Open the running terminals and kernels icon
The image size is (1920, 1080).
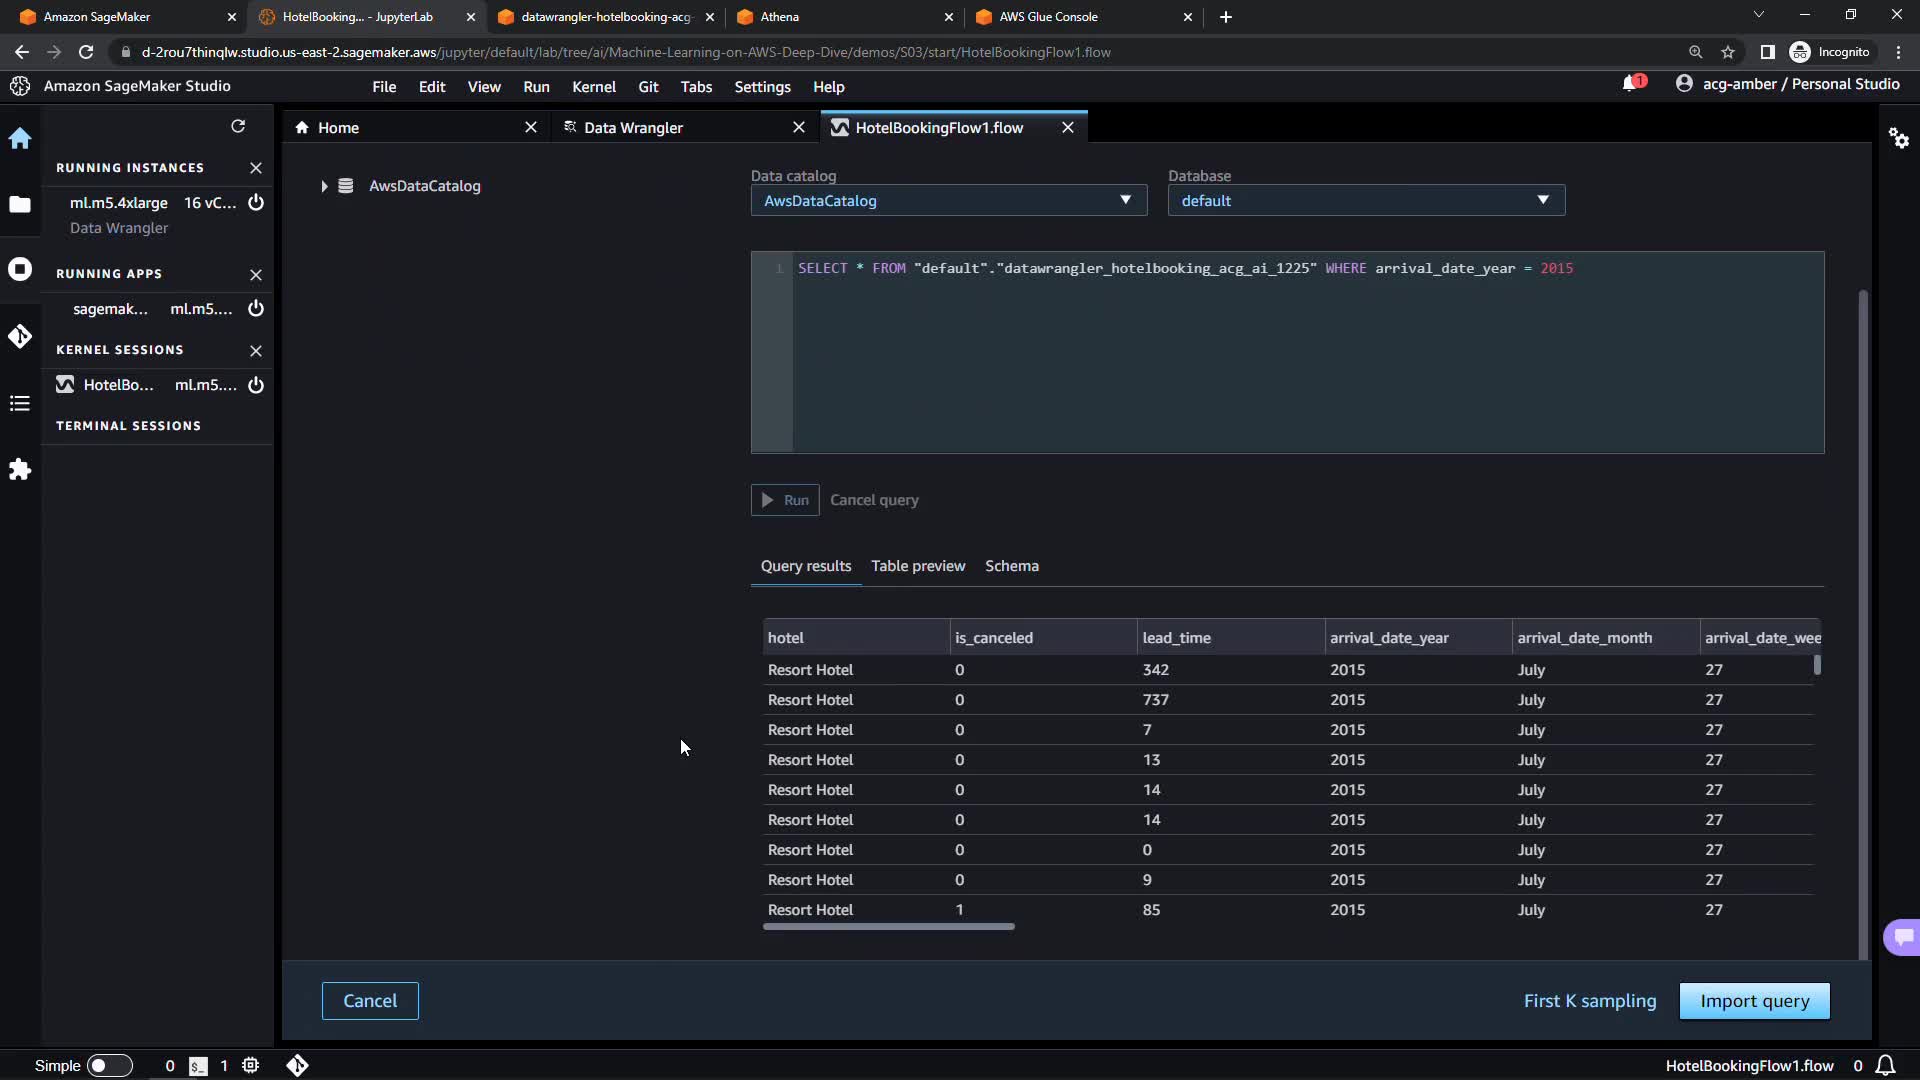[20, 270]
